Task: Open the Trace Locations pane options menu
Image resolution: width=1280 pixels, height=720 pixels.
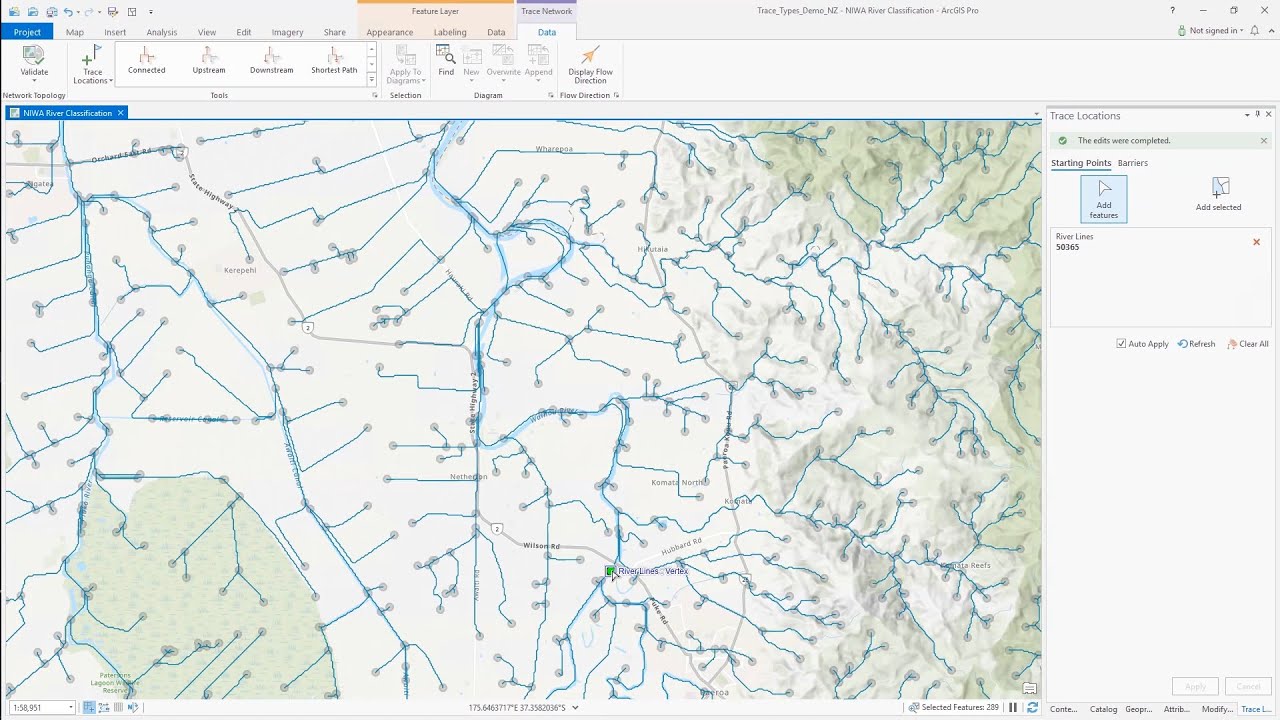Action: pyautogui.click(x=1247, y=115)
